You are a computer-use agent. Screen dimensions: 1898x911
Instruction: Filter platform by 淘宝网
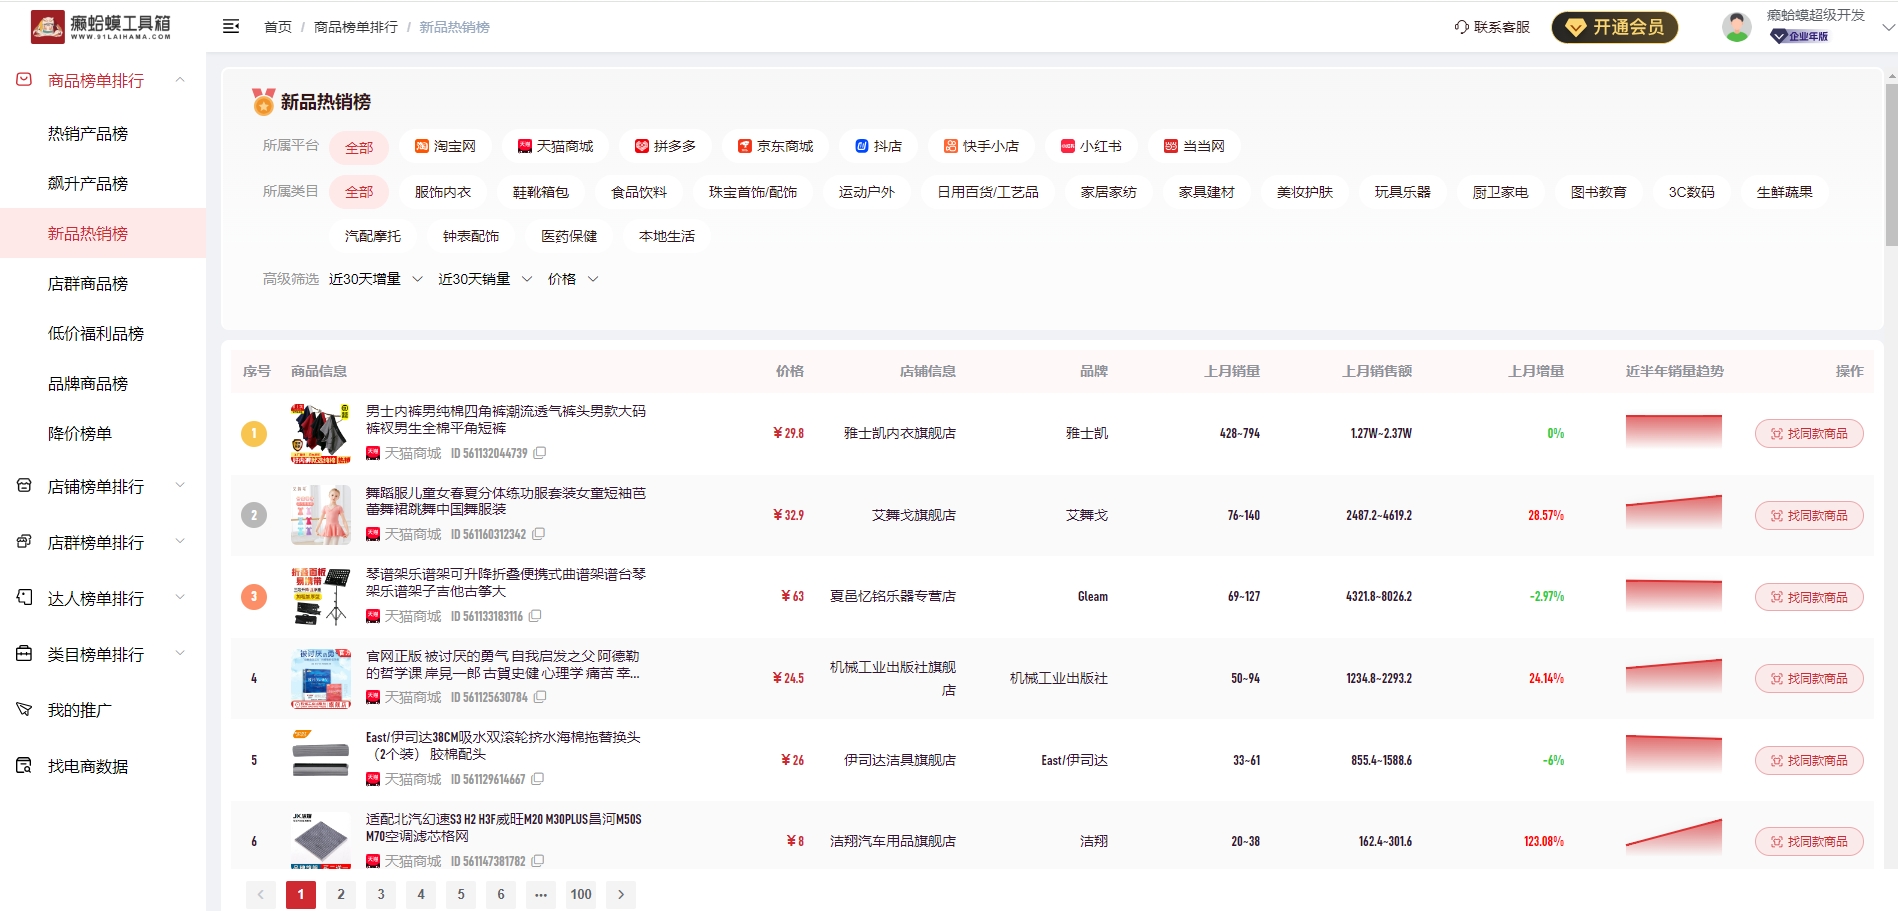click(445, 146)
